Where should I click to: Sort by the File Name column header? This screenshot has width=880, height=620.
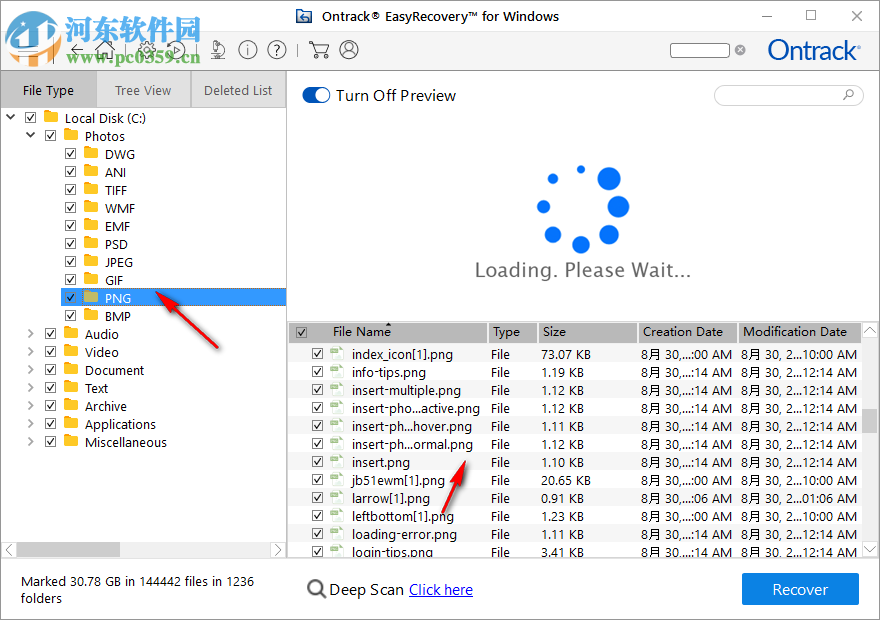click(388, 332)
